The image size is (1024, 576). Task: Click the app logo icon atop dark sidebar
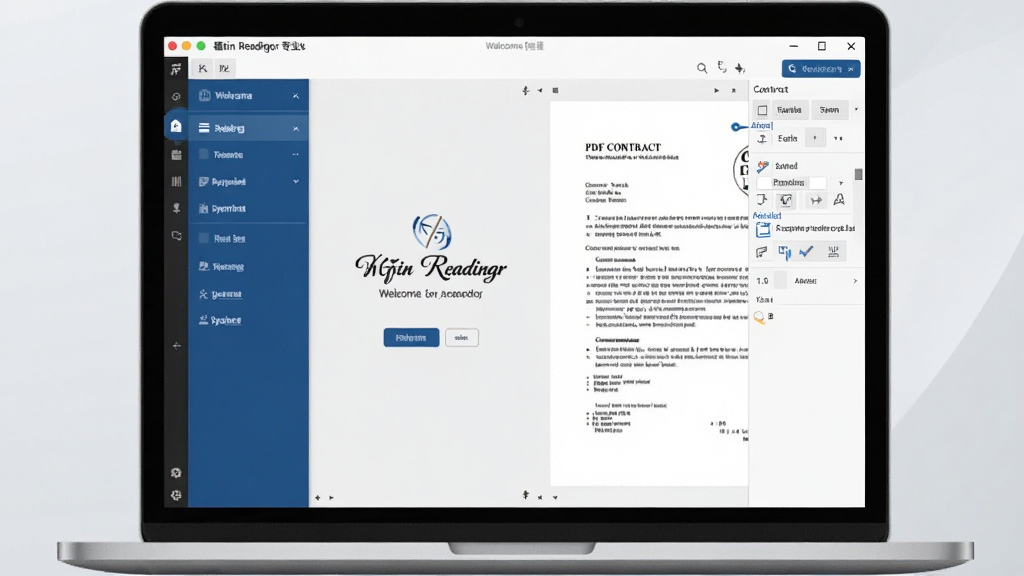click(176, 69)
